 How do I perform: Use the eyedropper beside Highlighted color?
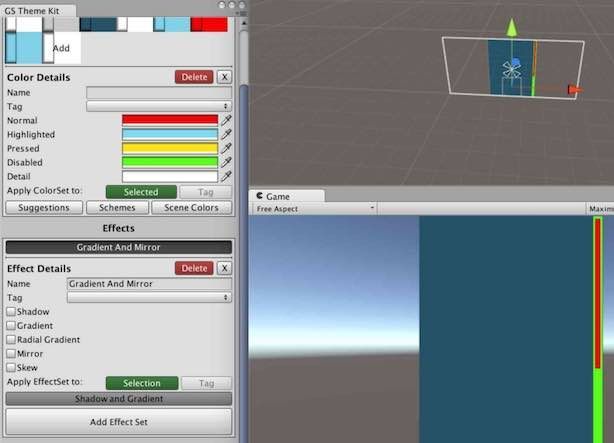pos(226,134)
